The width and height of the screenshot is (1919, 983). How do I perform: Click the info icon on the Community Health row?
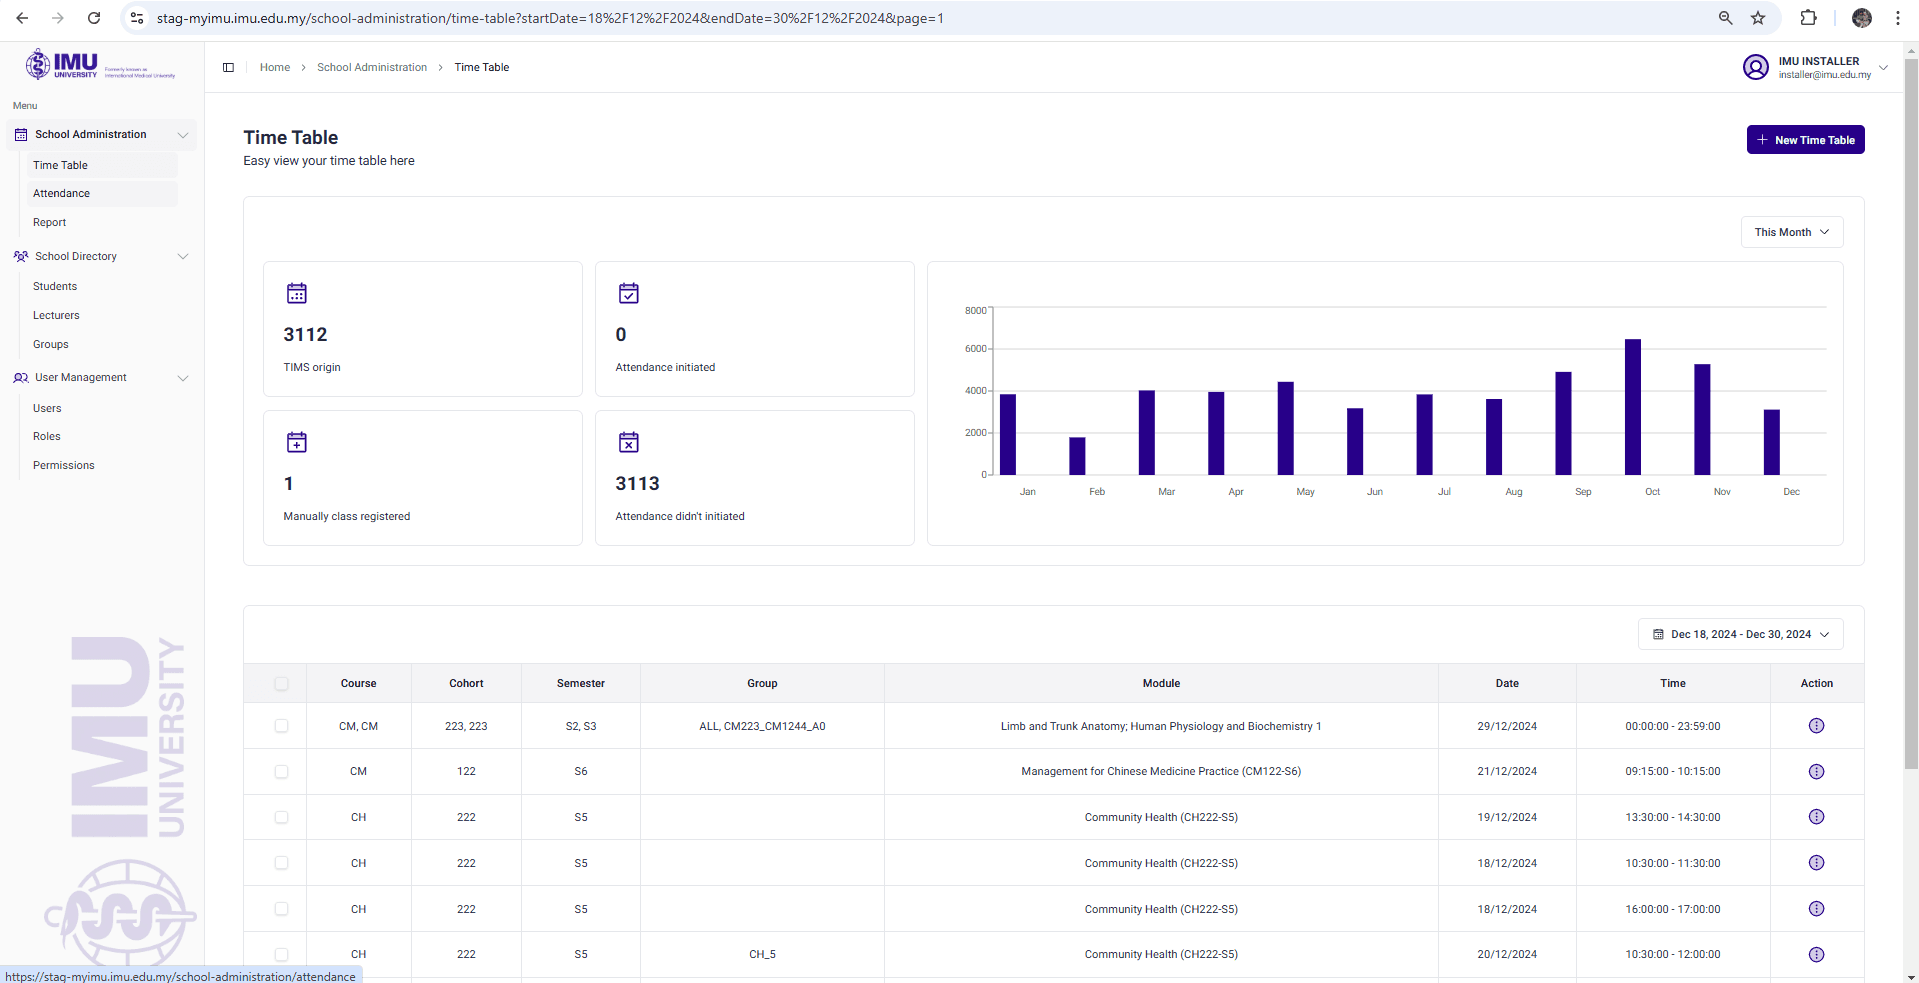1816,817
